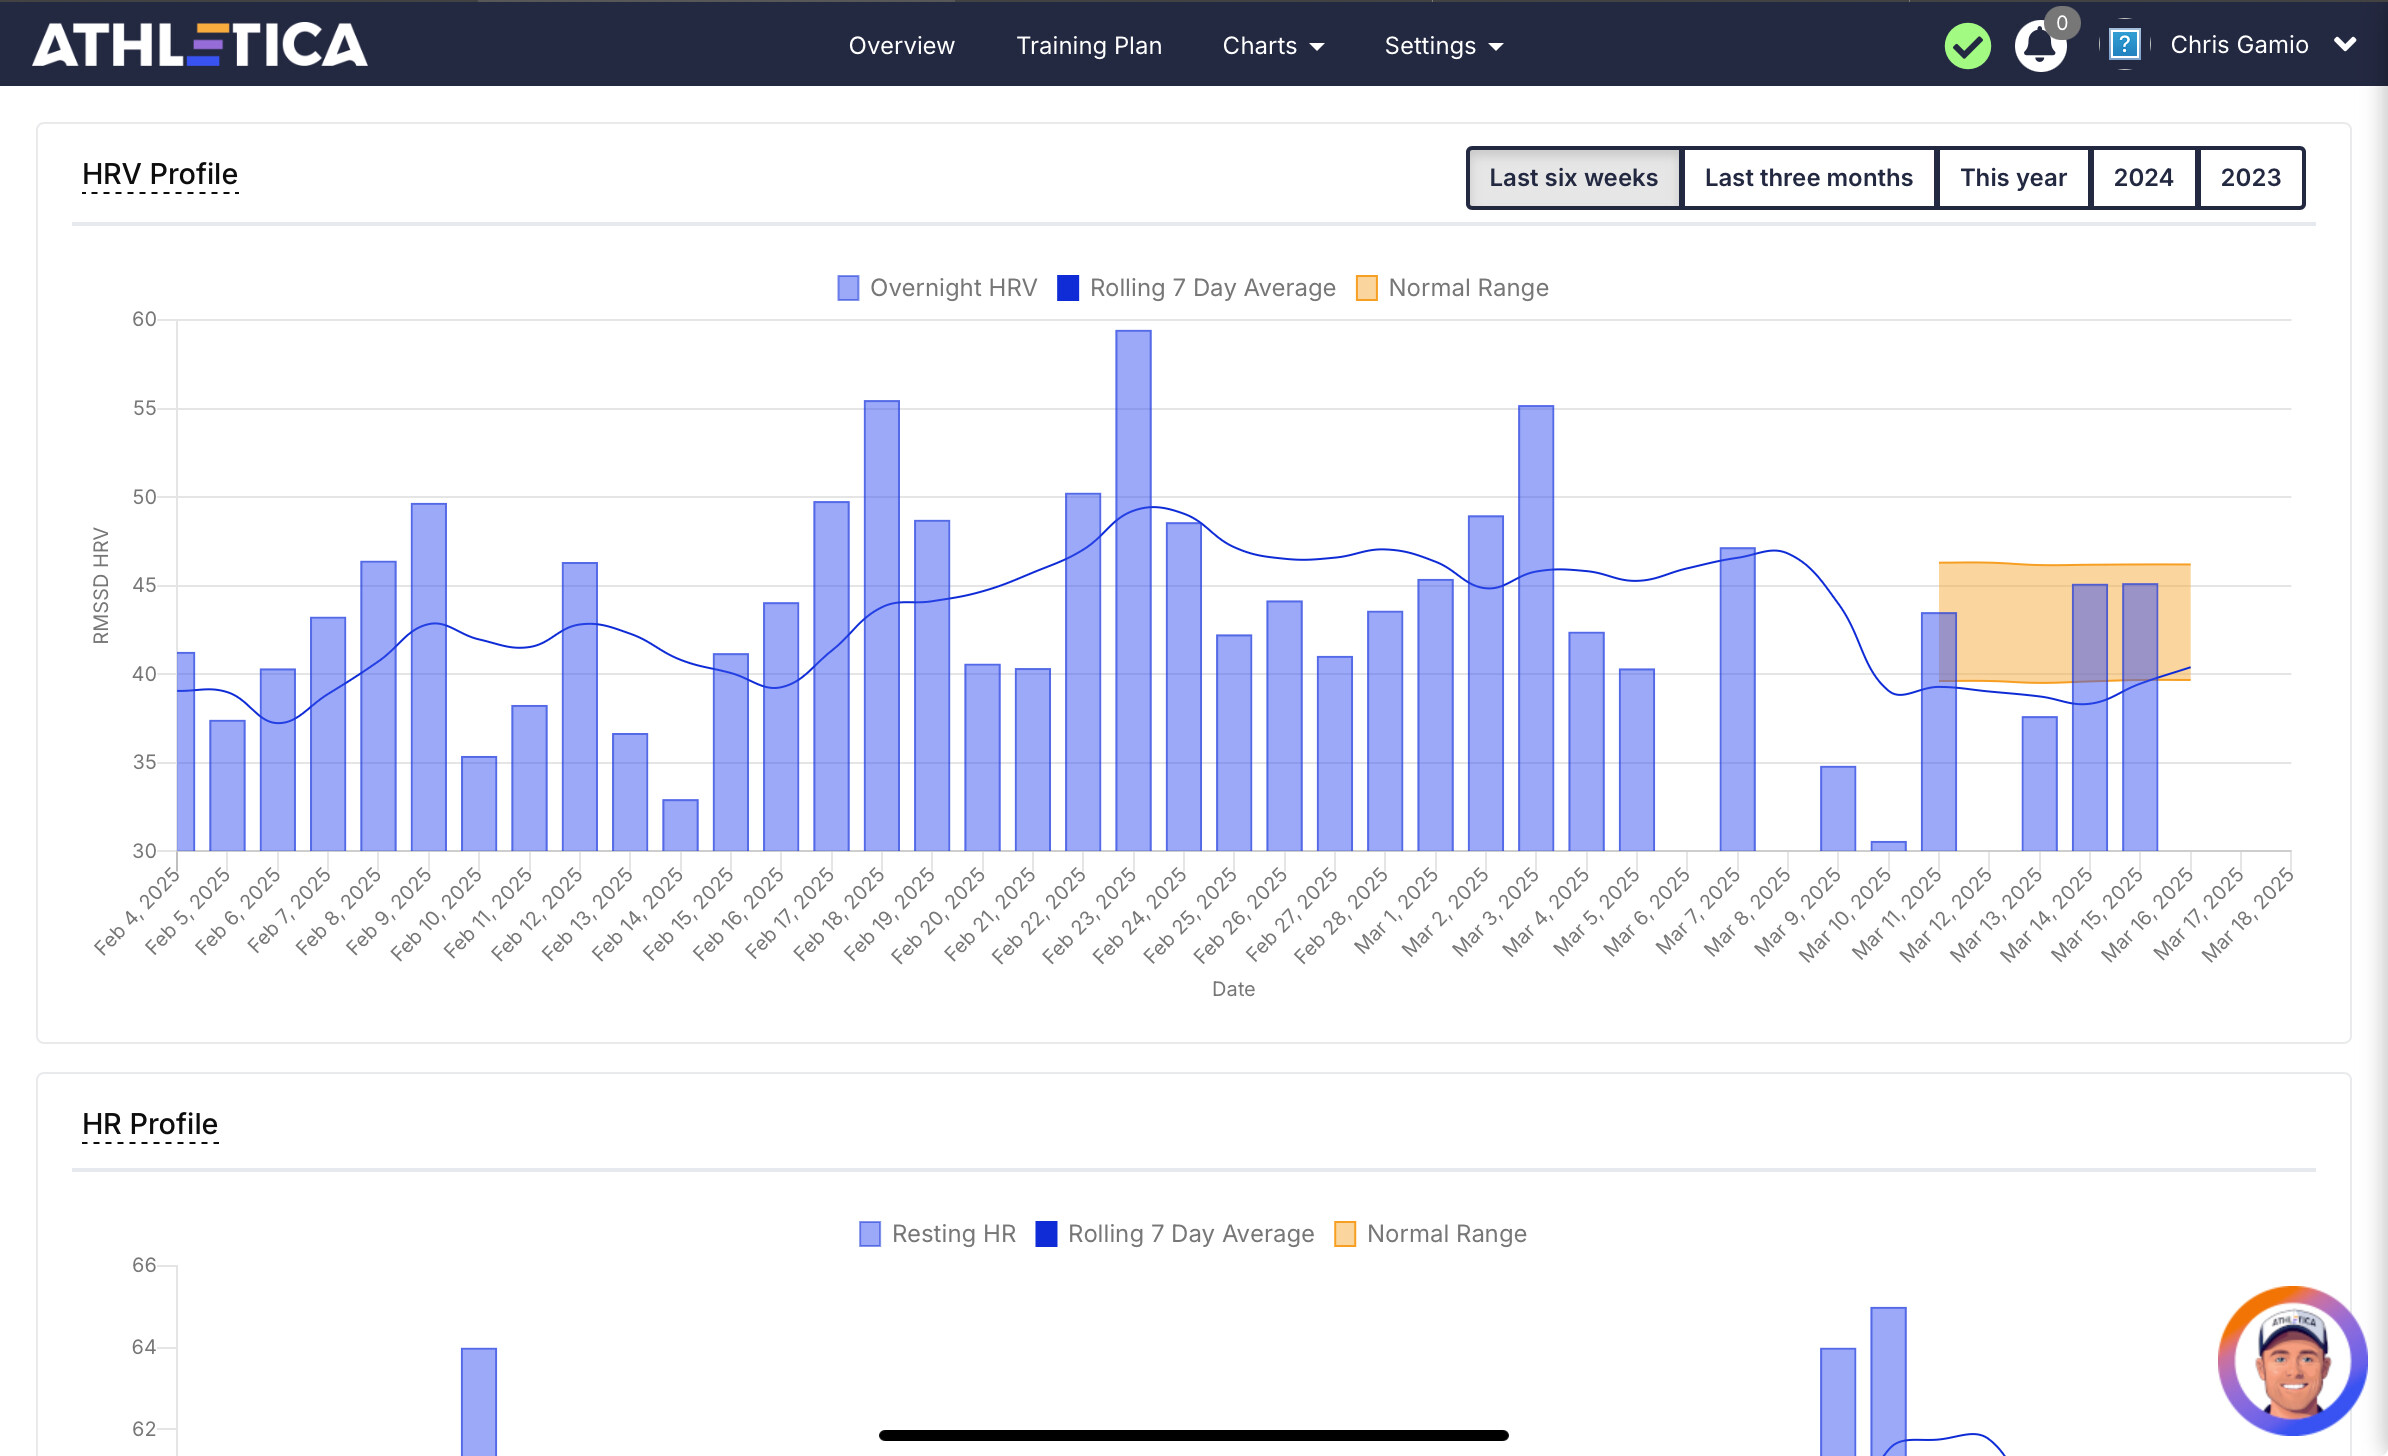Screen dimensions: 2388x1456
Task: Toggle HR Normal Range legend swatch
Action: click(1345, 1234)
